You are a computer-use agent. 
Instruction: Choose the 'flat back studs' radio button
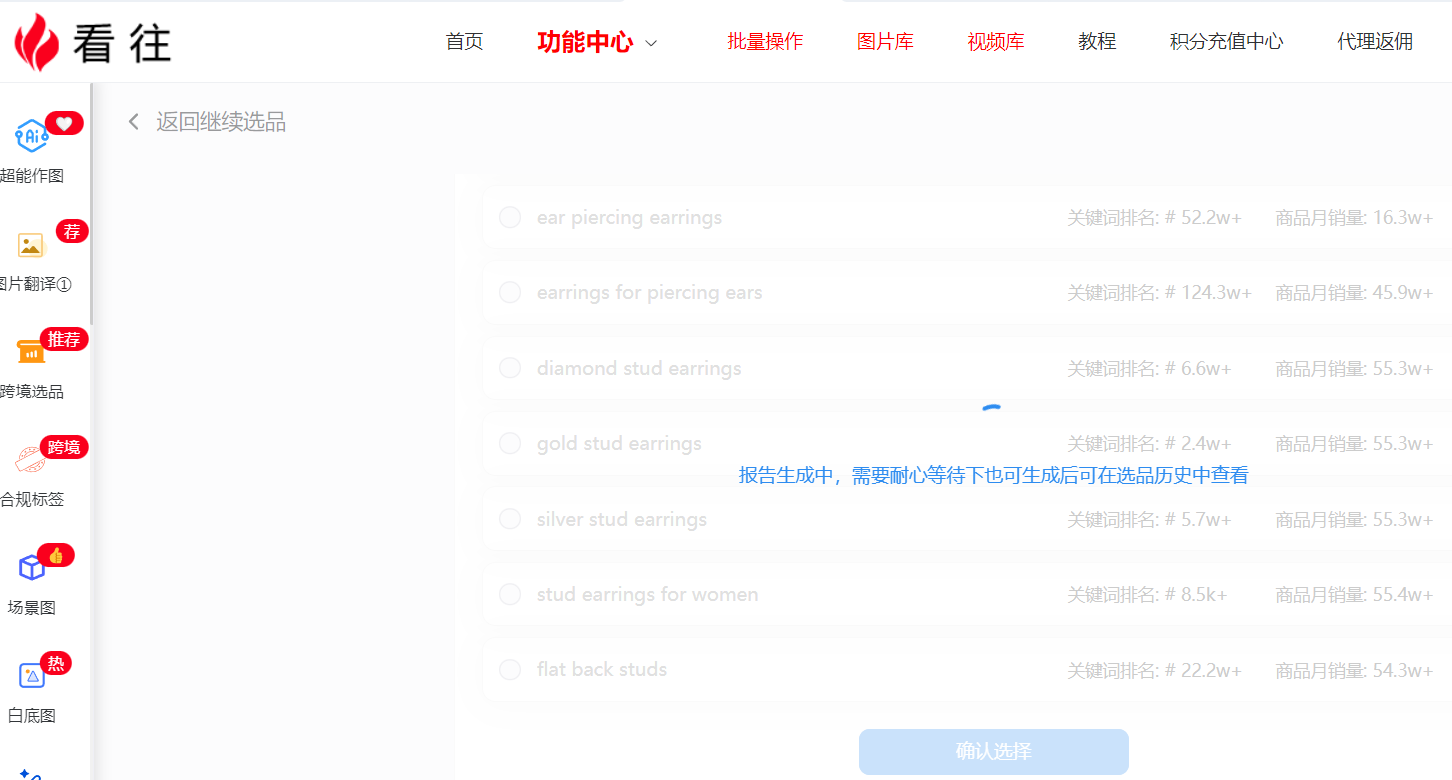click(x=510, y=669)
